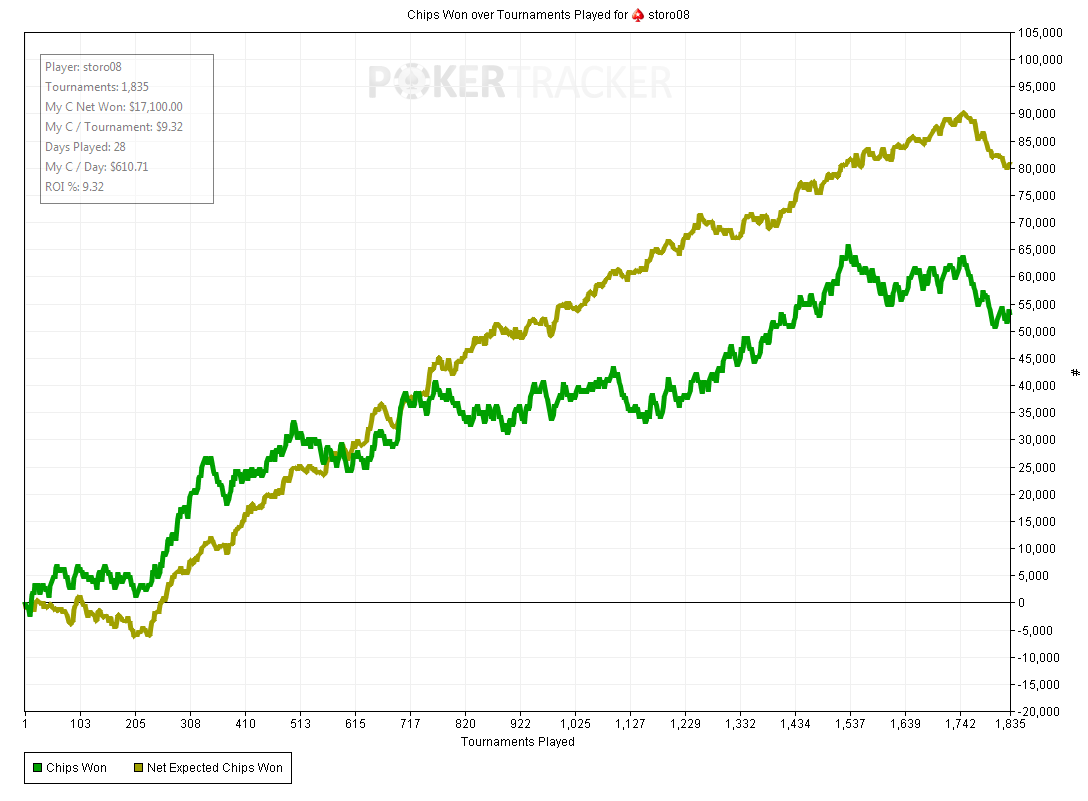Click the chart title text above the graph
This screenshot has width=1088, height=801.
[518, 15]
